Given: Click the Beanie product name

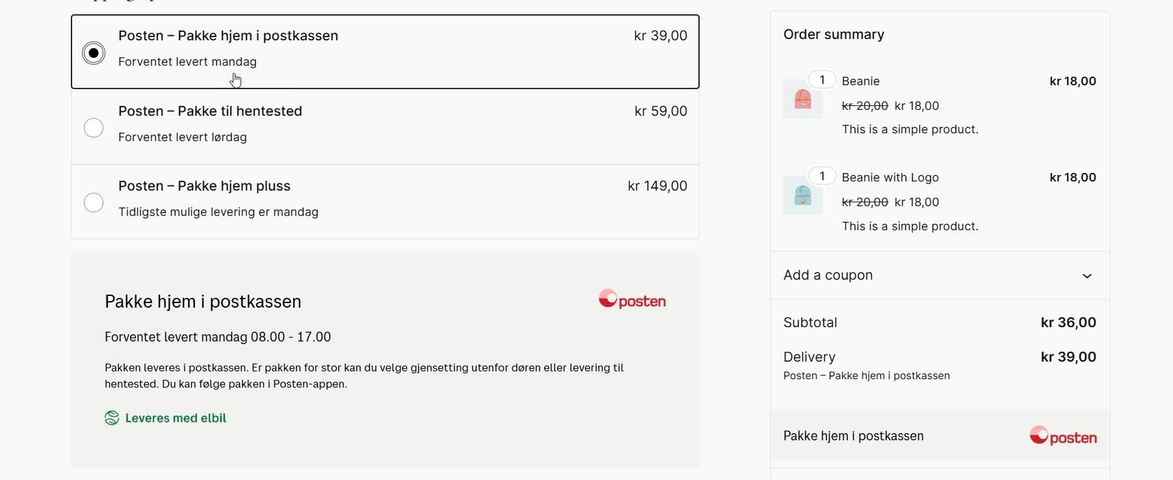Looking at the screenshot, I should coord(860,81).
